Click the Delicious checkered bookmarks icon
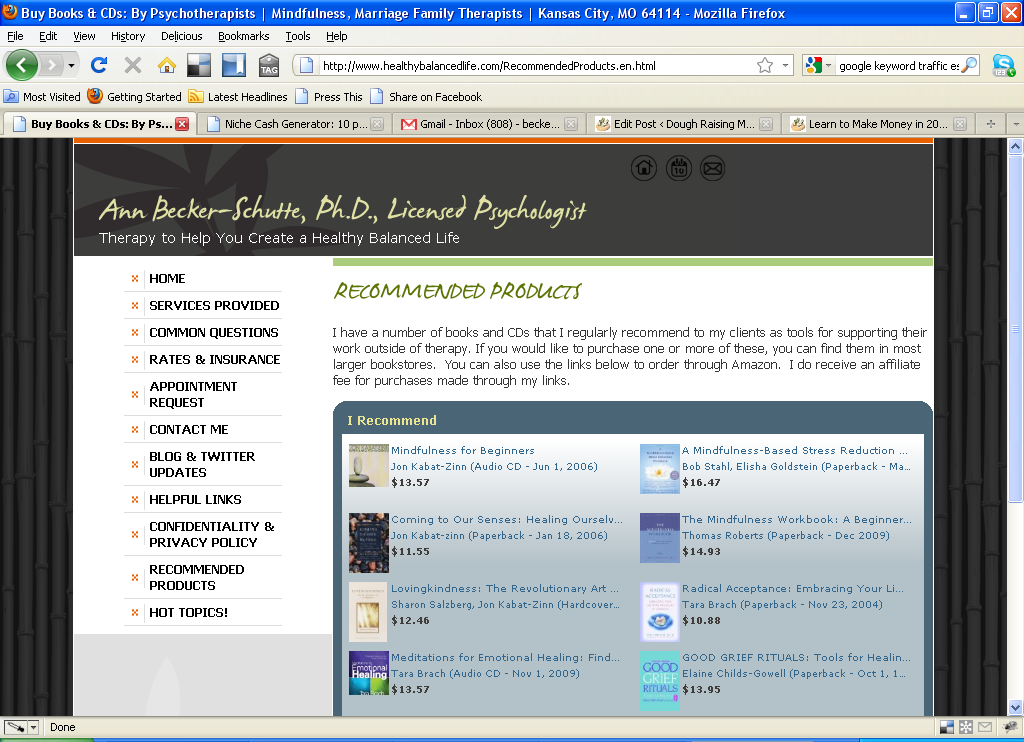This screenshot has width=1024, height=742. point(199,65)
